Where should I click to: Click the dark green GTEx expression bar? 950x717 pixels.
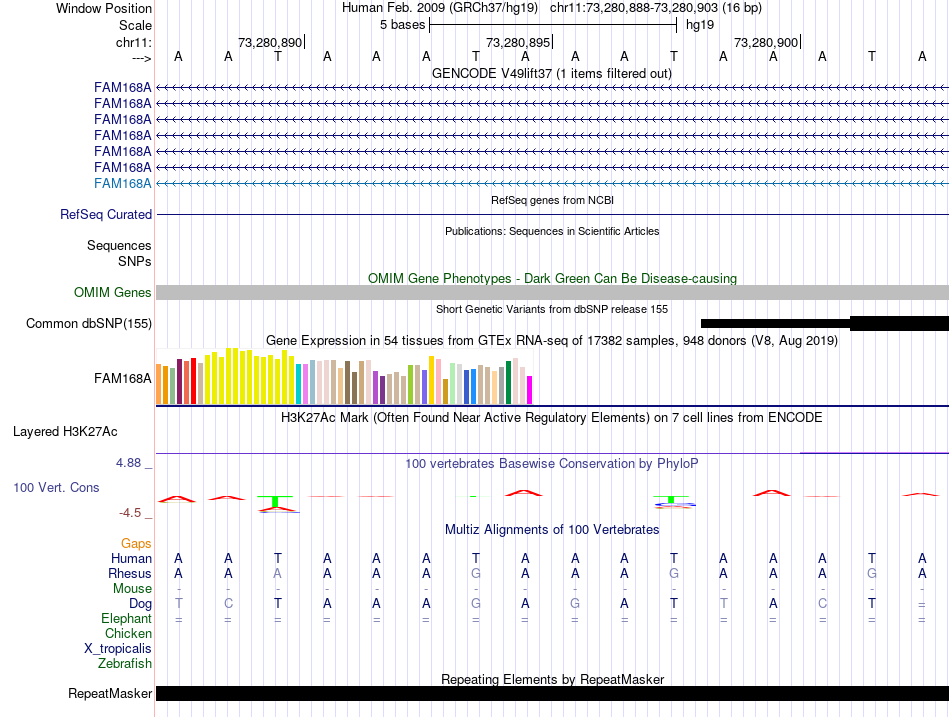pyautogui.click(x=509, y=382)
